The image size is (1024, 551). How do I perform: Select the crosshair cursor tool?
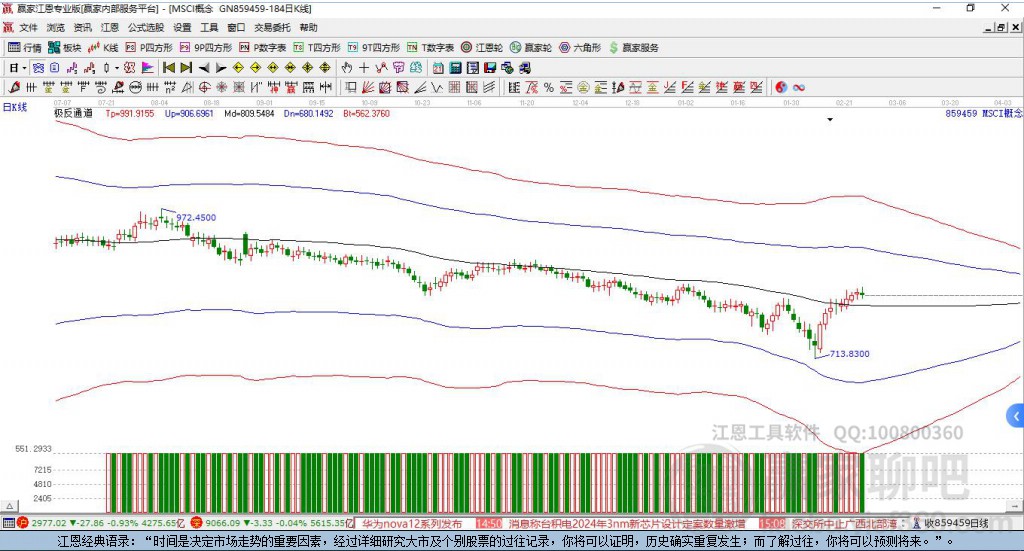pos(364,68)
